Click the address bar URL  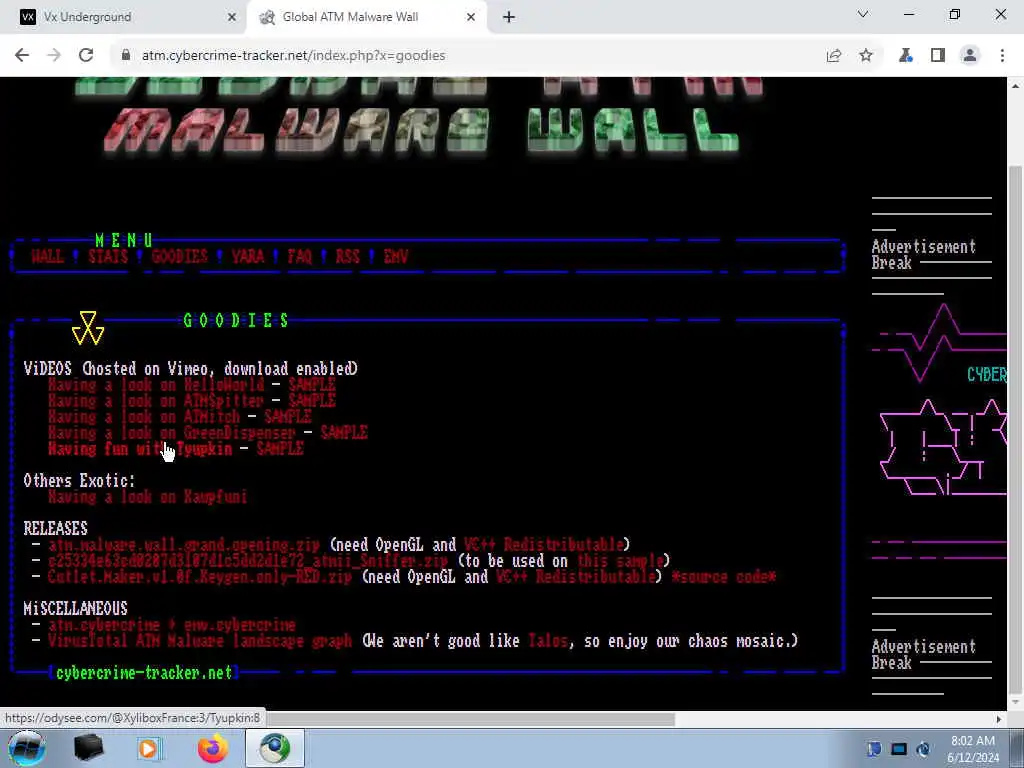pos(294,56)
